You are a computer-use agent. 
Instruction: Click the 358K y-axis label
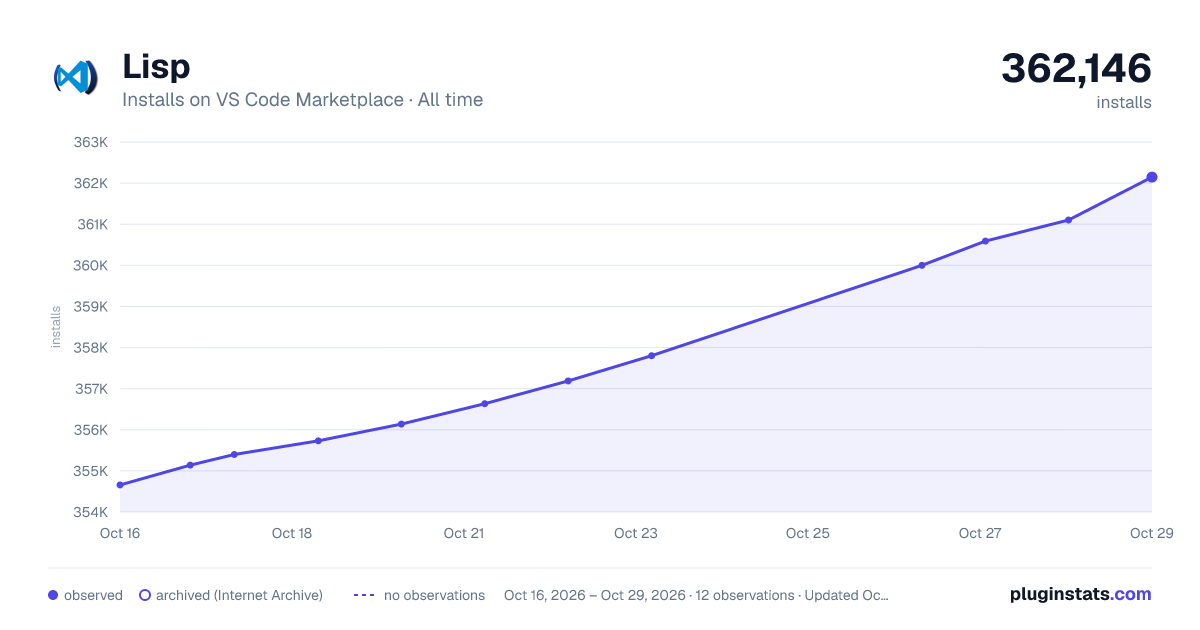coord(91,348)
